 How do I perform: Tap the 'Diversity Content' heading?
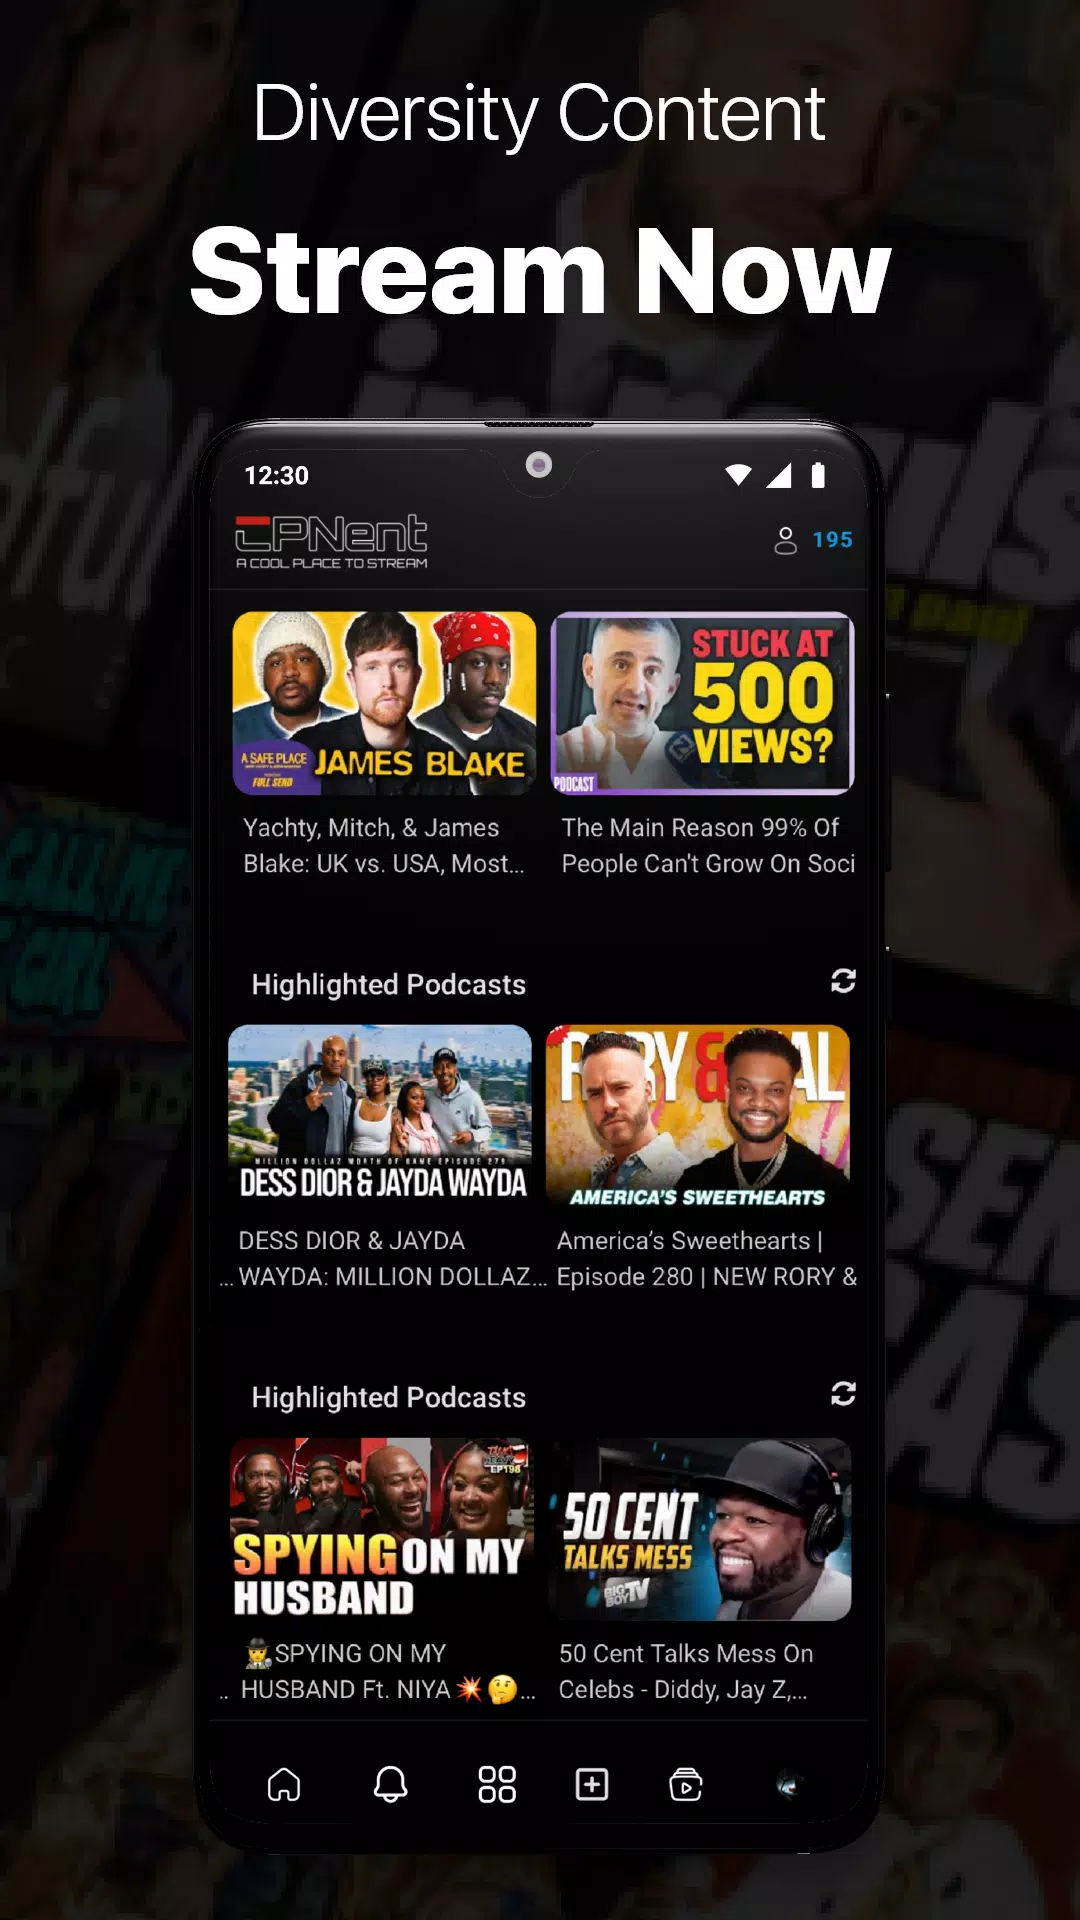tap(540, 114)
